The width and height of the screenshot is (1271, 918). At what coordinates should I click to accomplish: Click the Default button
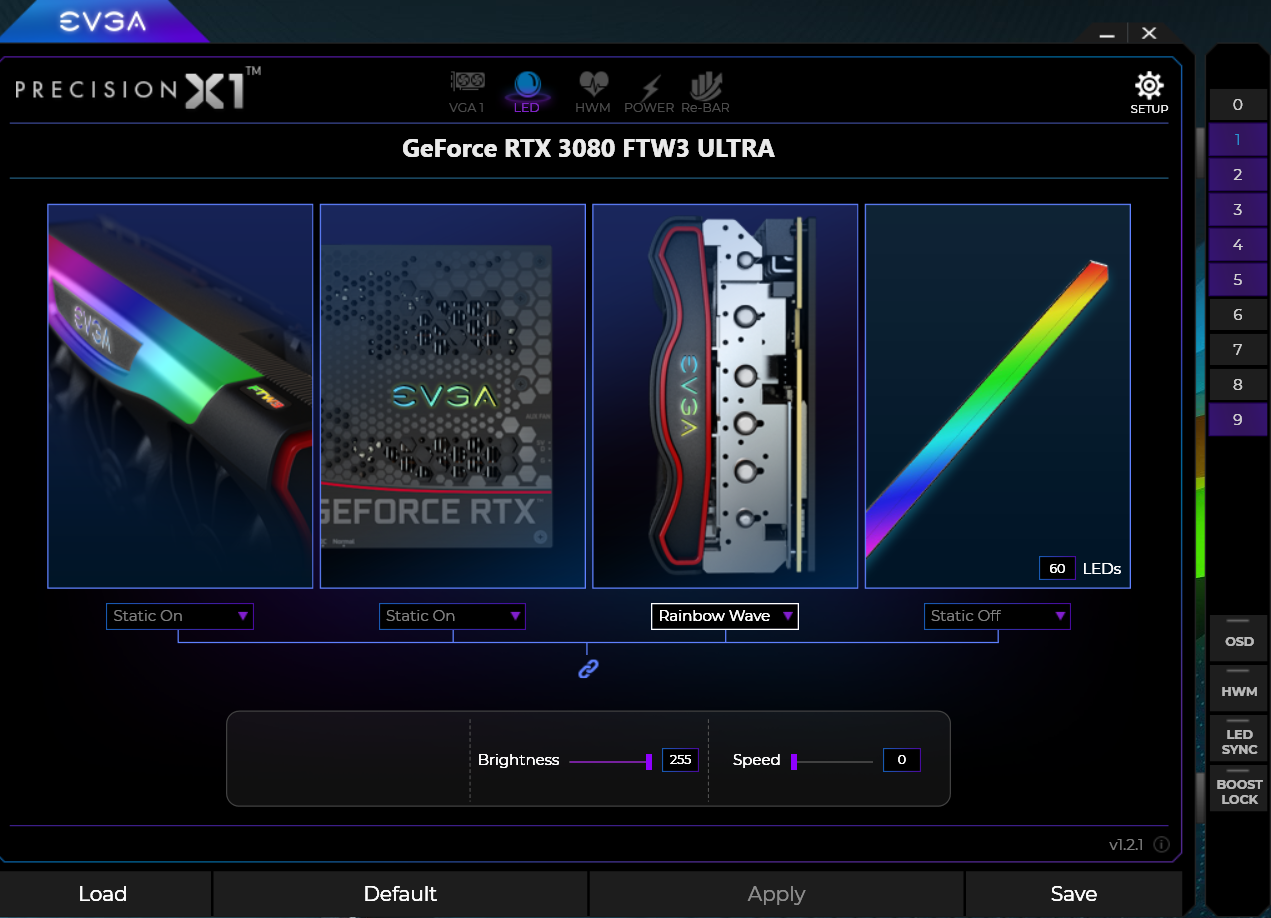(x=400, y=894)
